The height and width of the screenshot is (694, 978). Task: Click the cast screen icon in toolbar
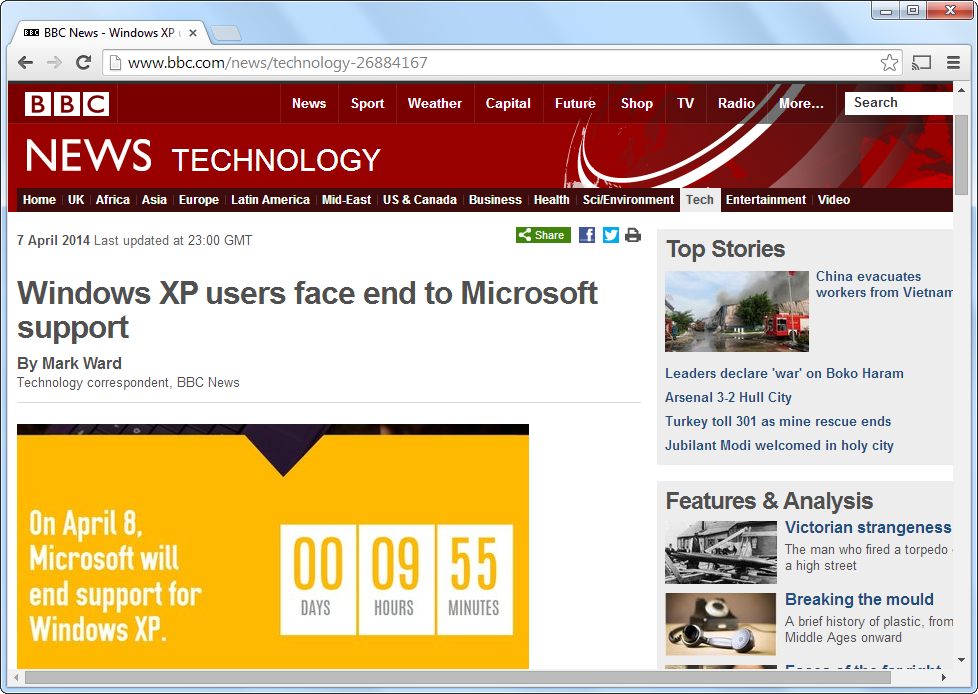pyautogui.click(x=921, y=63)
